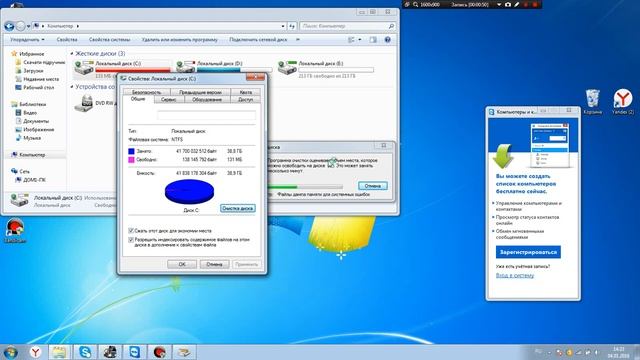Toggle 'Сжать этот диск' compression checkbox

pyautogui.click(x=131, y=231)
